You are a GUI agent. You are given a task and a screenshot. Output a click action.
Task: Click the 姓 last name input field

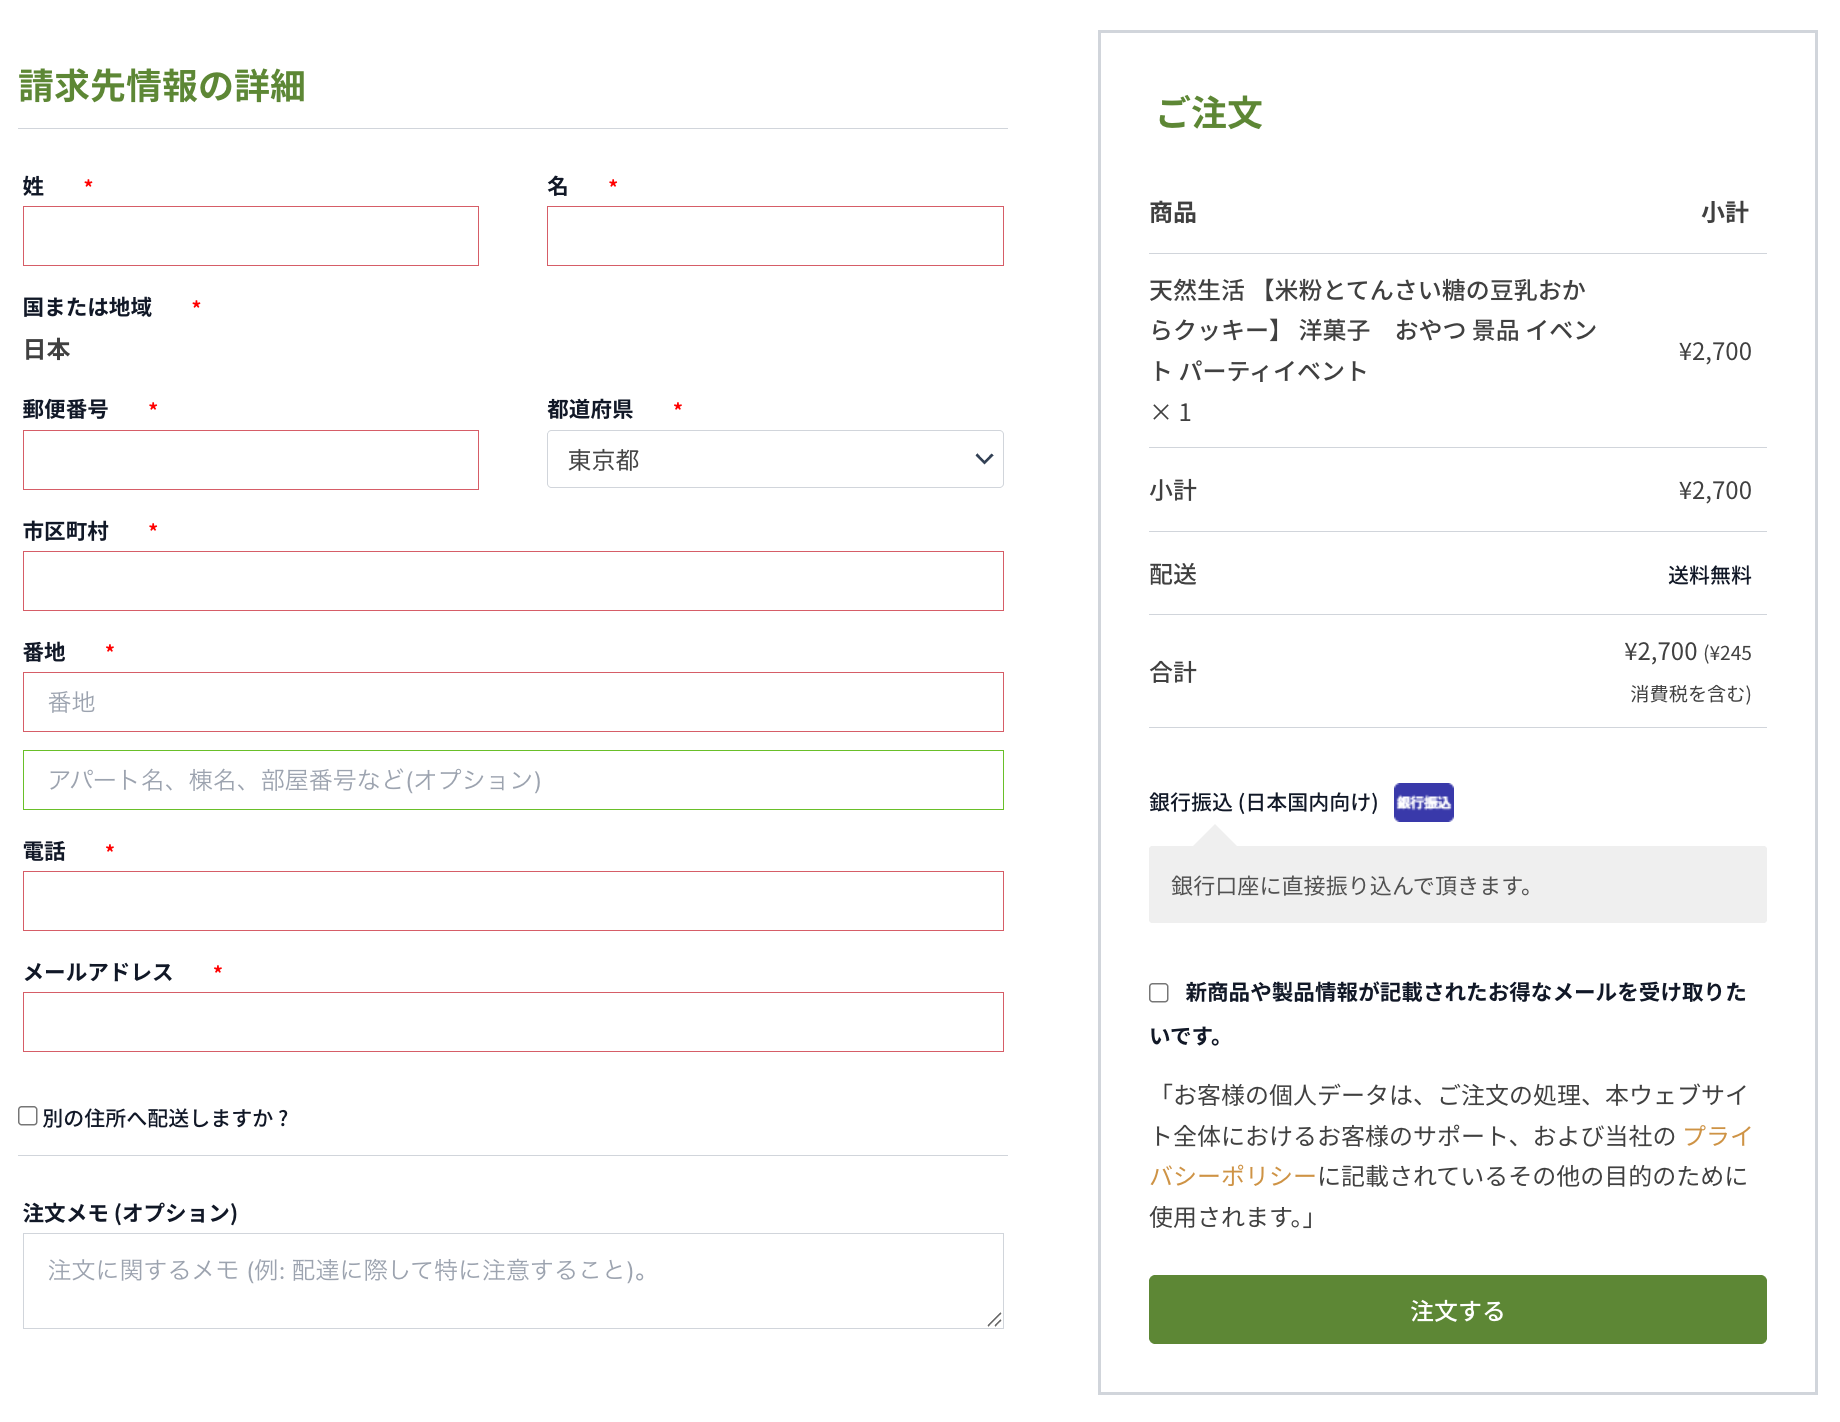pos(251,237)
